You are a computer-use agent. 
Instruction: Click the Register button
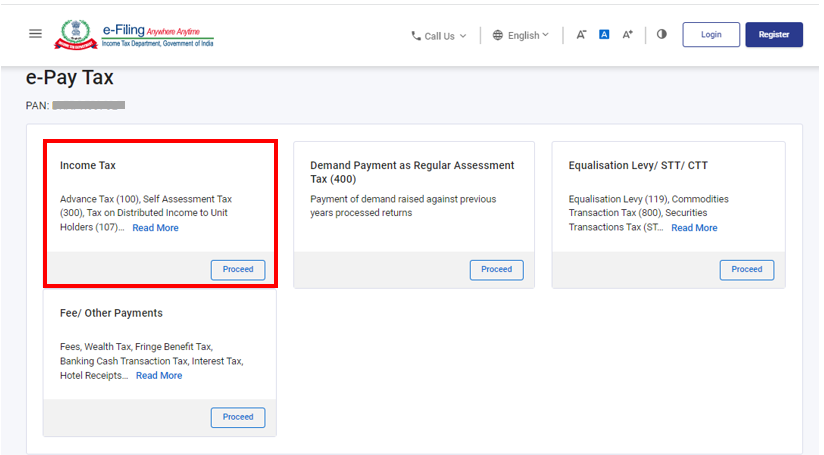pyautogui.click(x=773, y=35)
